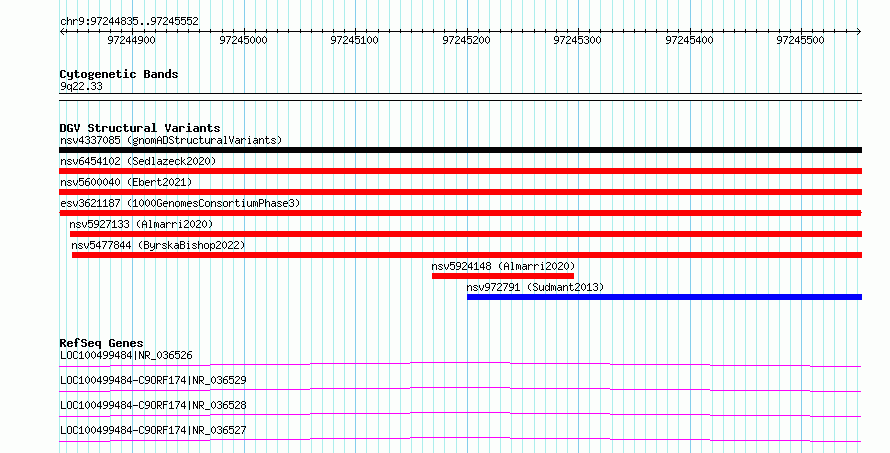Screen dimensions: 890x453
Task: Open gene LOC100499484-C9ORF174|NR_036529 label
Action: coord(153,380)
